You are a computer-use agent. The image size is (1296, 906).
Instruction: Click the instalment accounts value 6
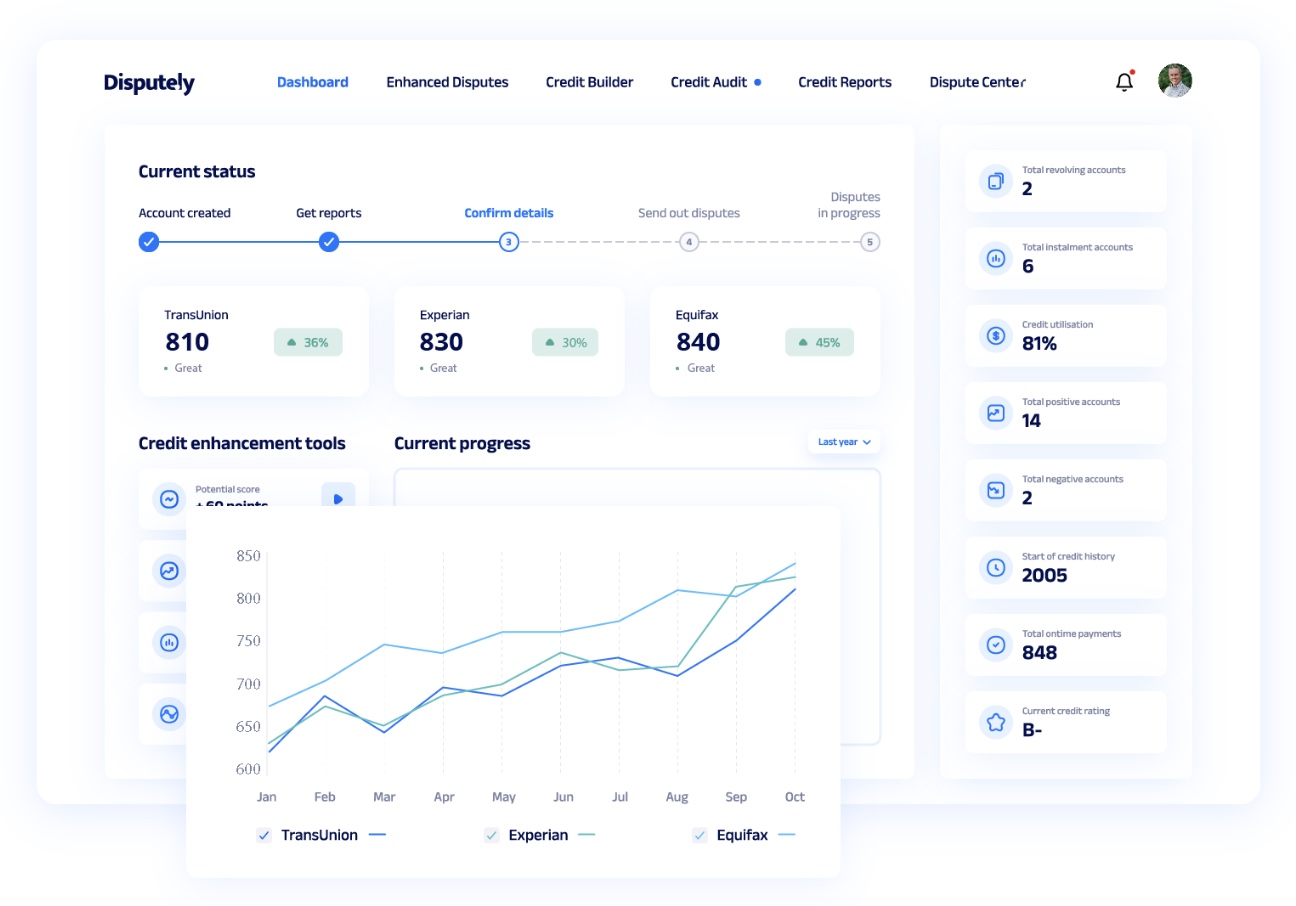1028,267
